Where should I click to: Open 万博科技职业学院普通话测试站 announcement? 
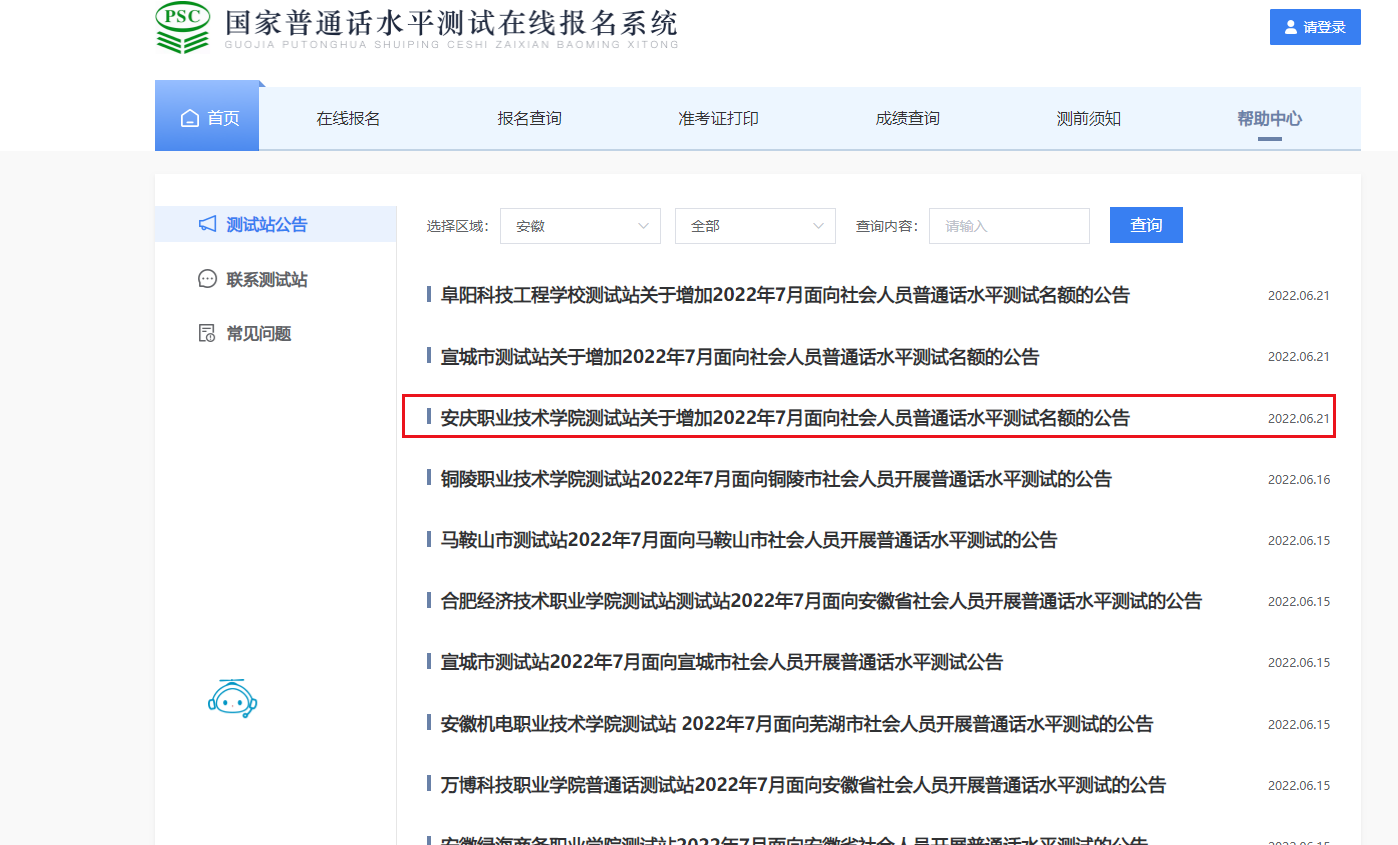(x=803, y=785)
